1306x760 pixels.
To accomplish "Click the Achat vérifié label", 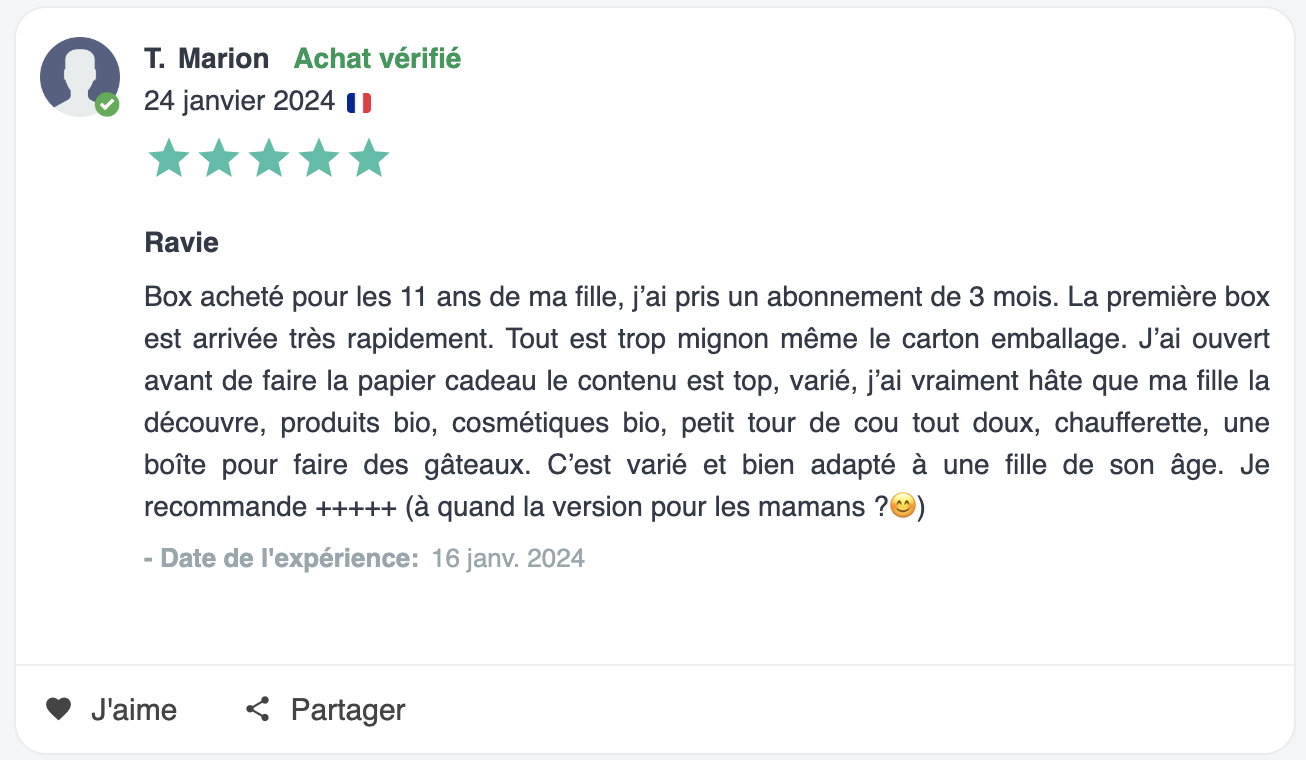I will coord(377,59).
